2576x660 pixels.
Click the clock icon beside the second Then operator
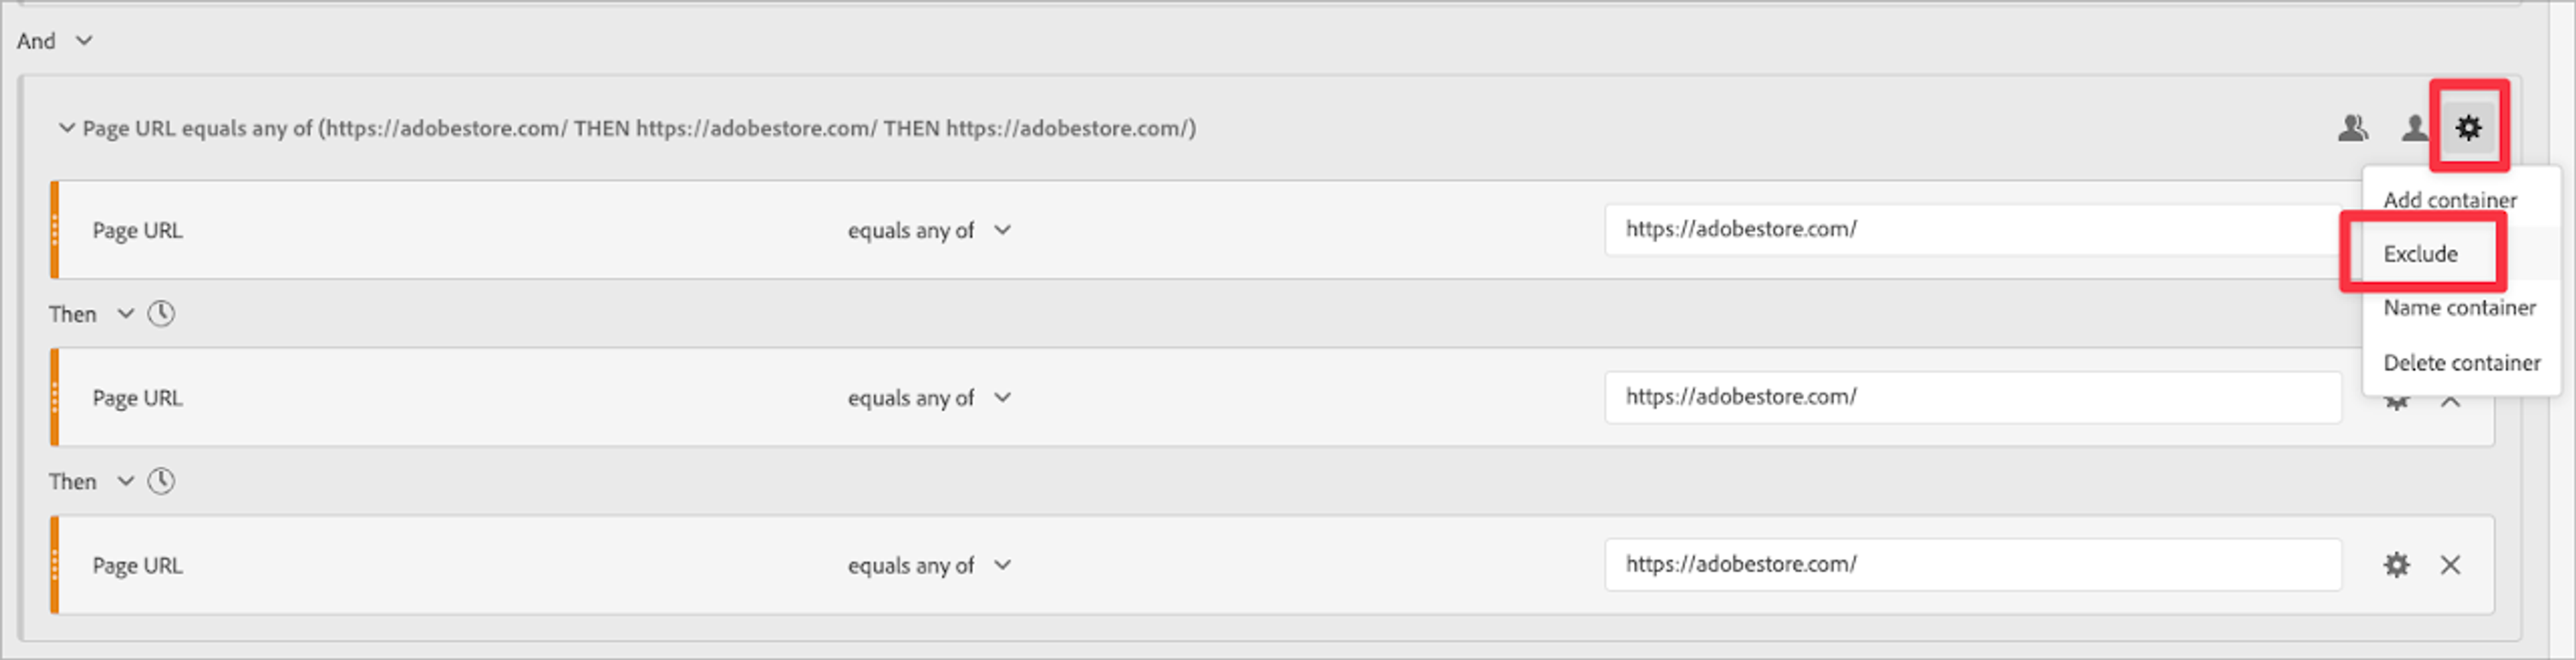click(161, 481)
